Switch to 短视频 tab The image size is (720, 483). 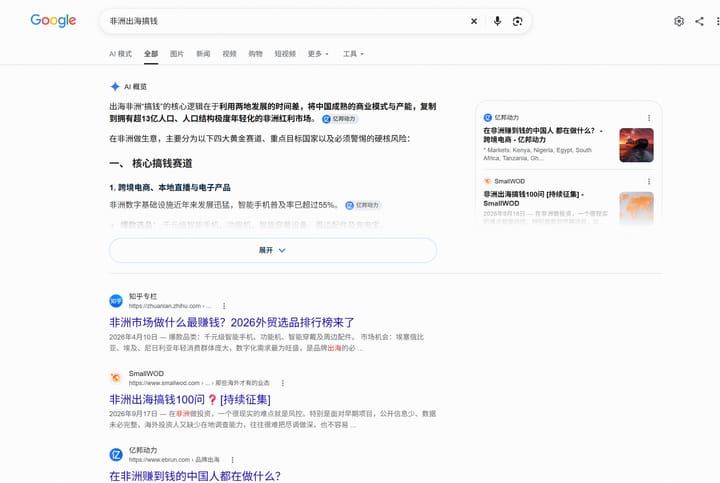285,54
